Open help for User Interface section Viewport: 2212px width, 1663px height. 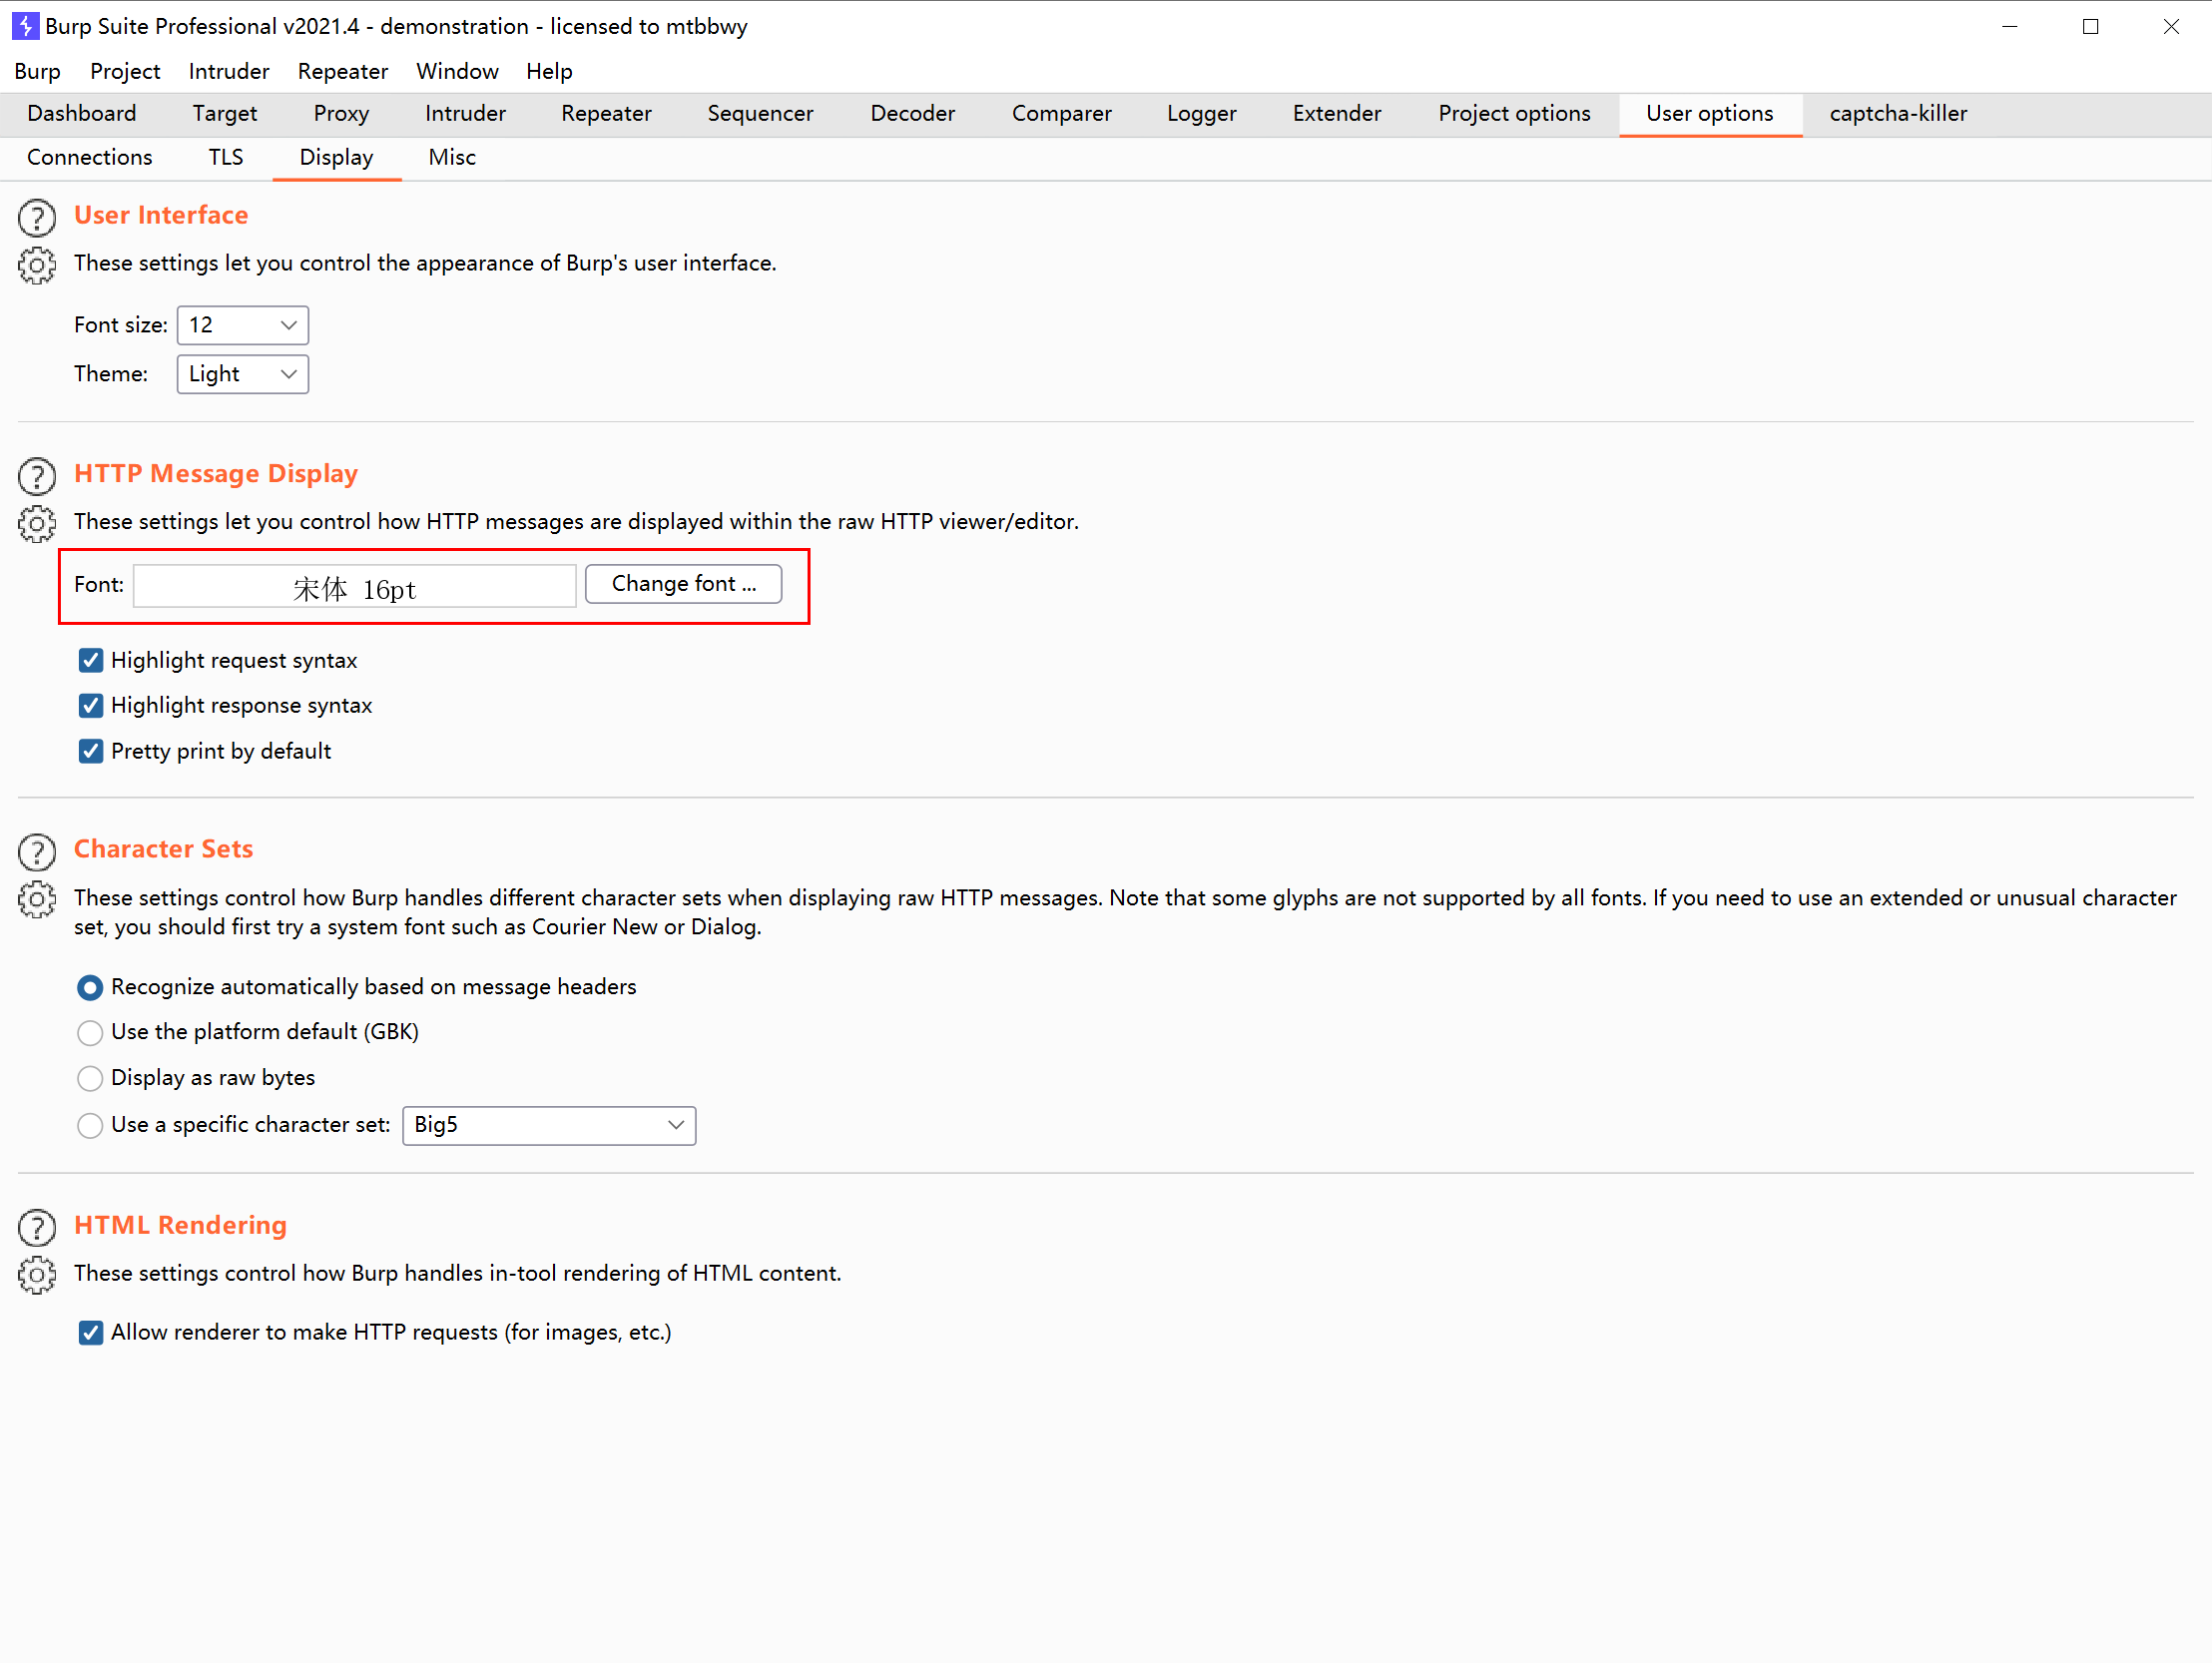click(x=37, y=218)
